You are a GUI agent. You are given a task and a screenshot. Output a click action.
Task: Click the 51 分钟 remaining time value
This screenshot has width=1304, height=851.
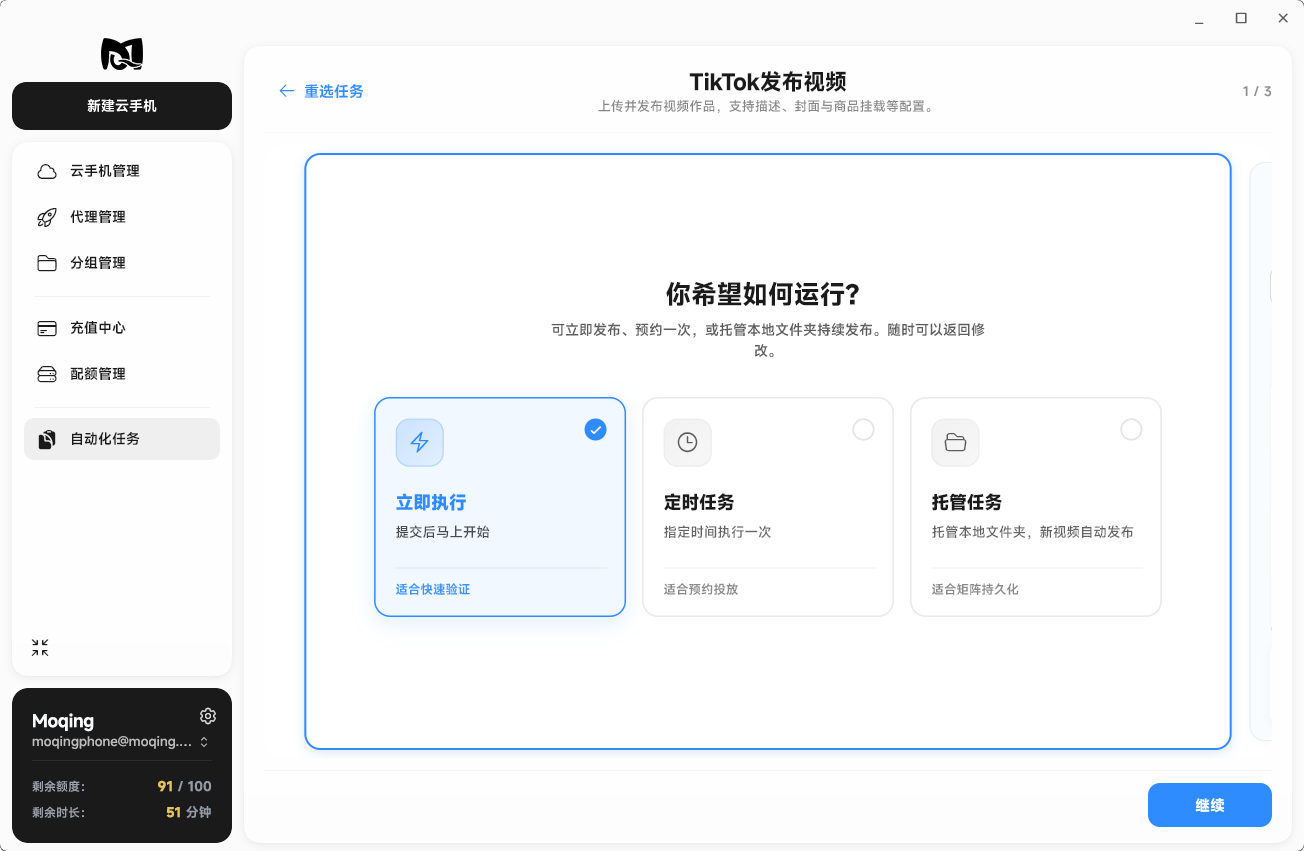189,812
